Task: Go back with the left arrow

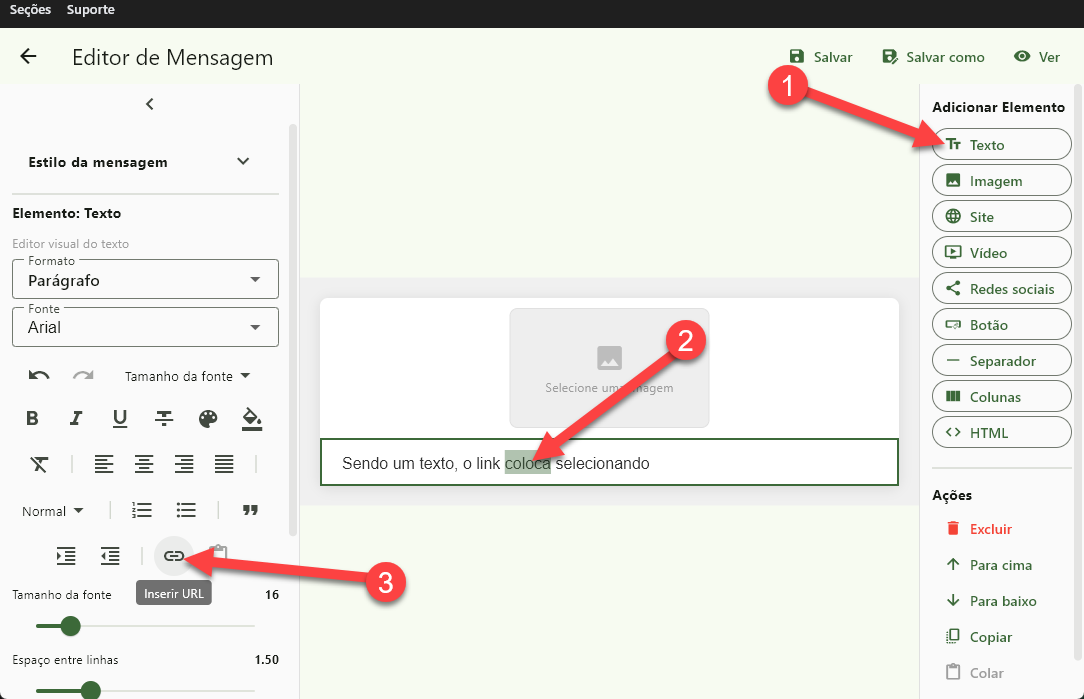Action: click(x=28, y=57)
